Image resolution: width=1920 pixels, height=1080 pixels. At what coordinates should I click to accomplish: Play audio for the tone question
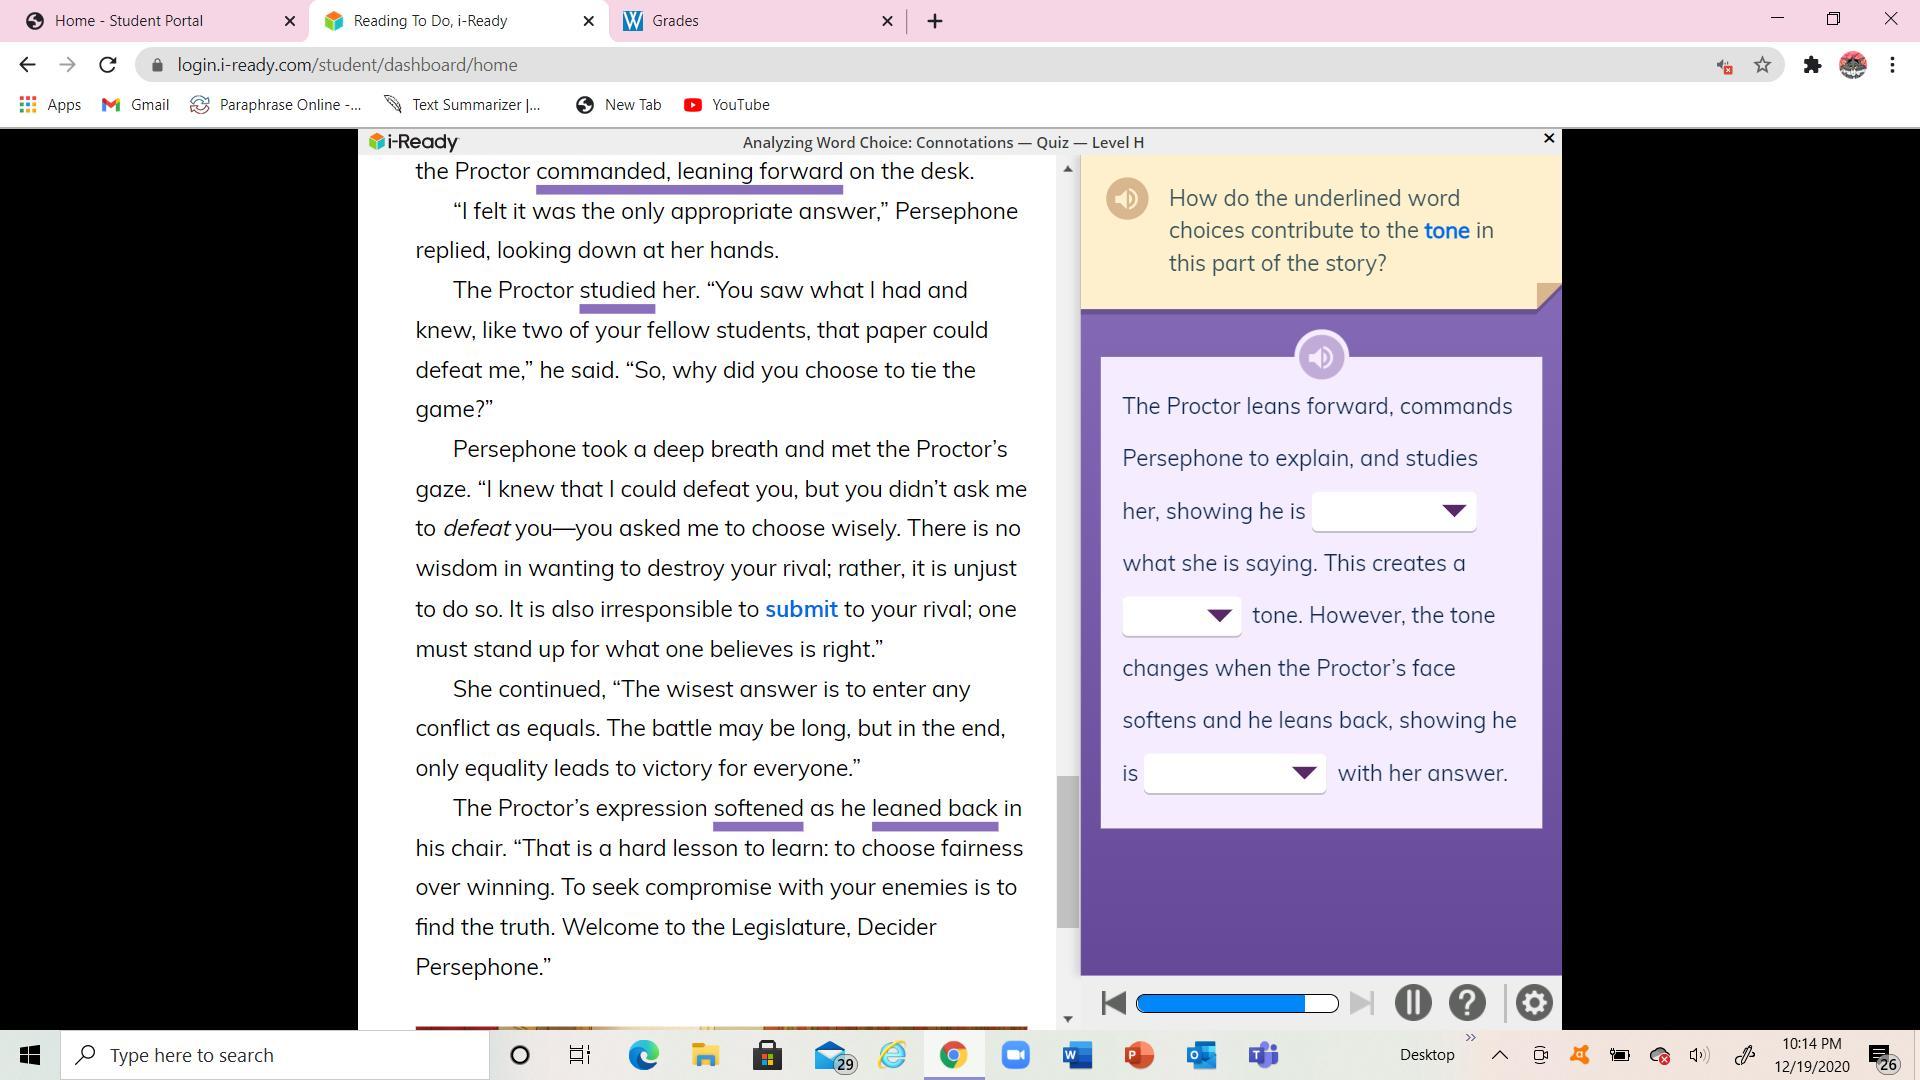click(x=1126, y=198)
